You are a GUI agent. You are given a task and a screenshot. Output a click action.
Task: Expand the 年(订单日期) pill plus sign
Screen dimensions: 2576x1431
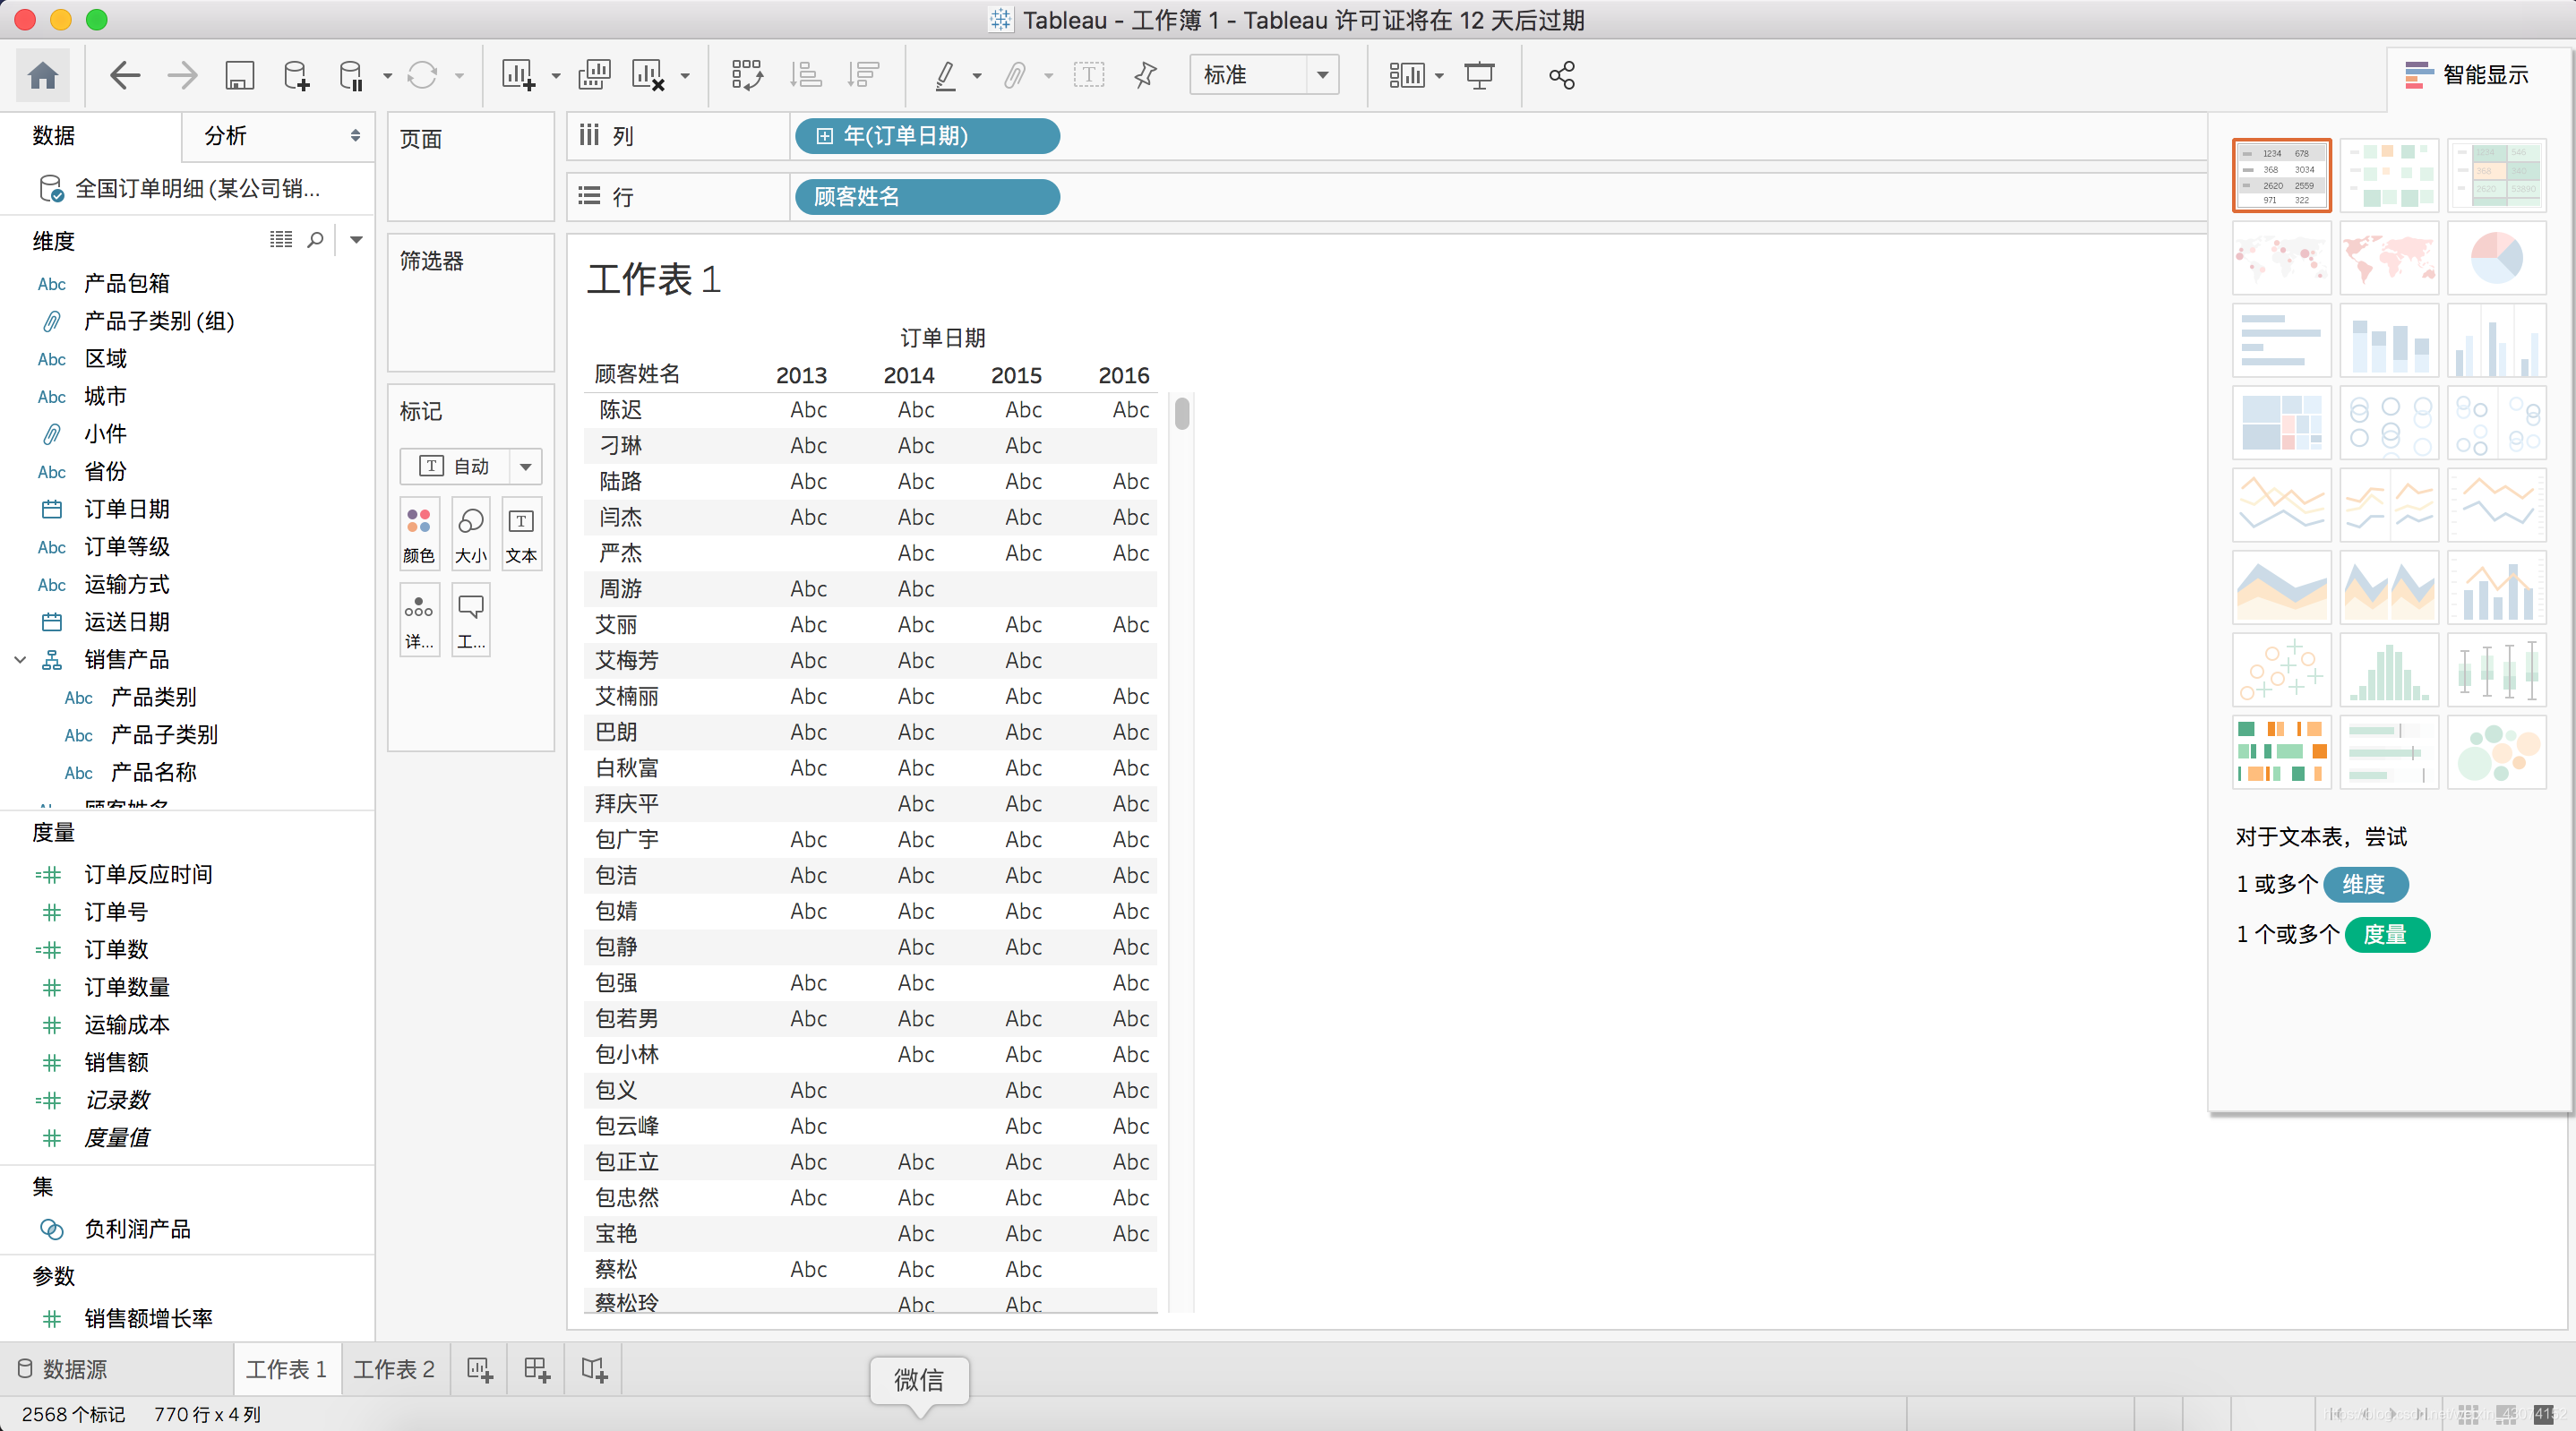tap(824, 136)
